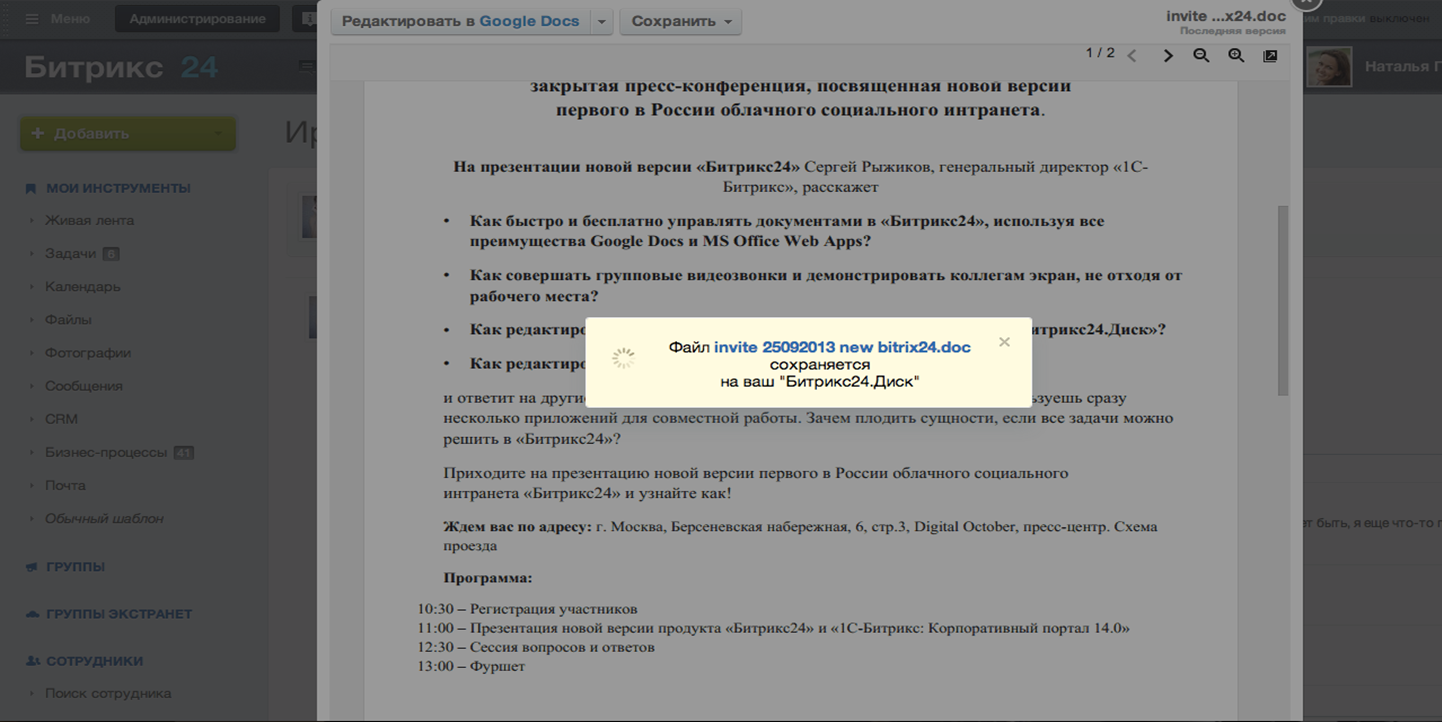Open 'Сообщения' in sidebar
The height and width of the screenshot is (722, 1442).
83,385
